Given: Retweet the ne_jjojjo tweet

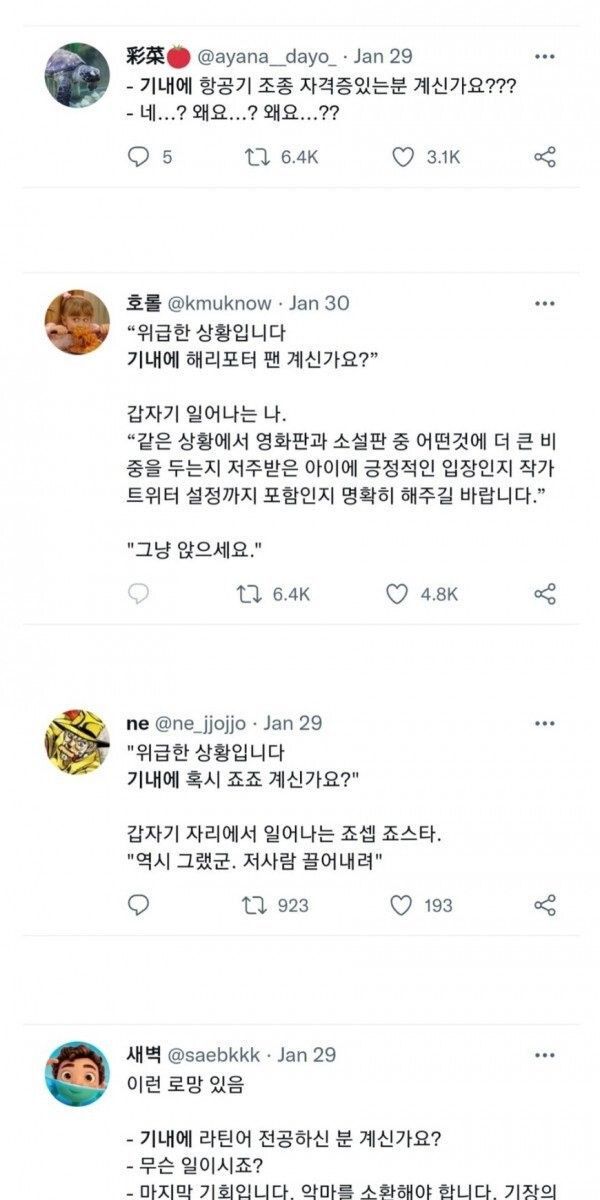Looking at the screenshot, I should [256, 905].
